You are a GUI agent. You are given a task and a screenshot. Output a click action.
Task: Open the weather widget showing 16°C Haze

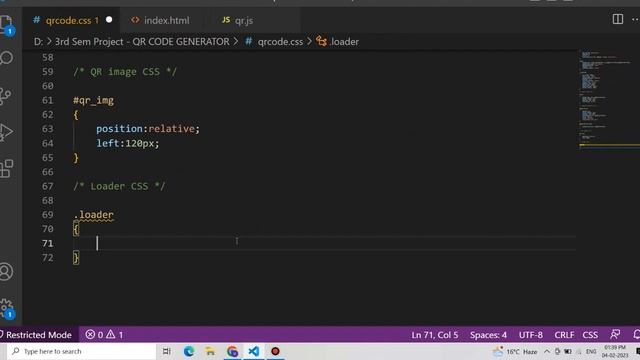point(515,351)
